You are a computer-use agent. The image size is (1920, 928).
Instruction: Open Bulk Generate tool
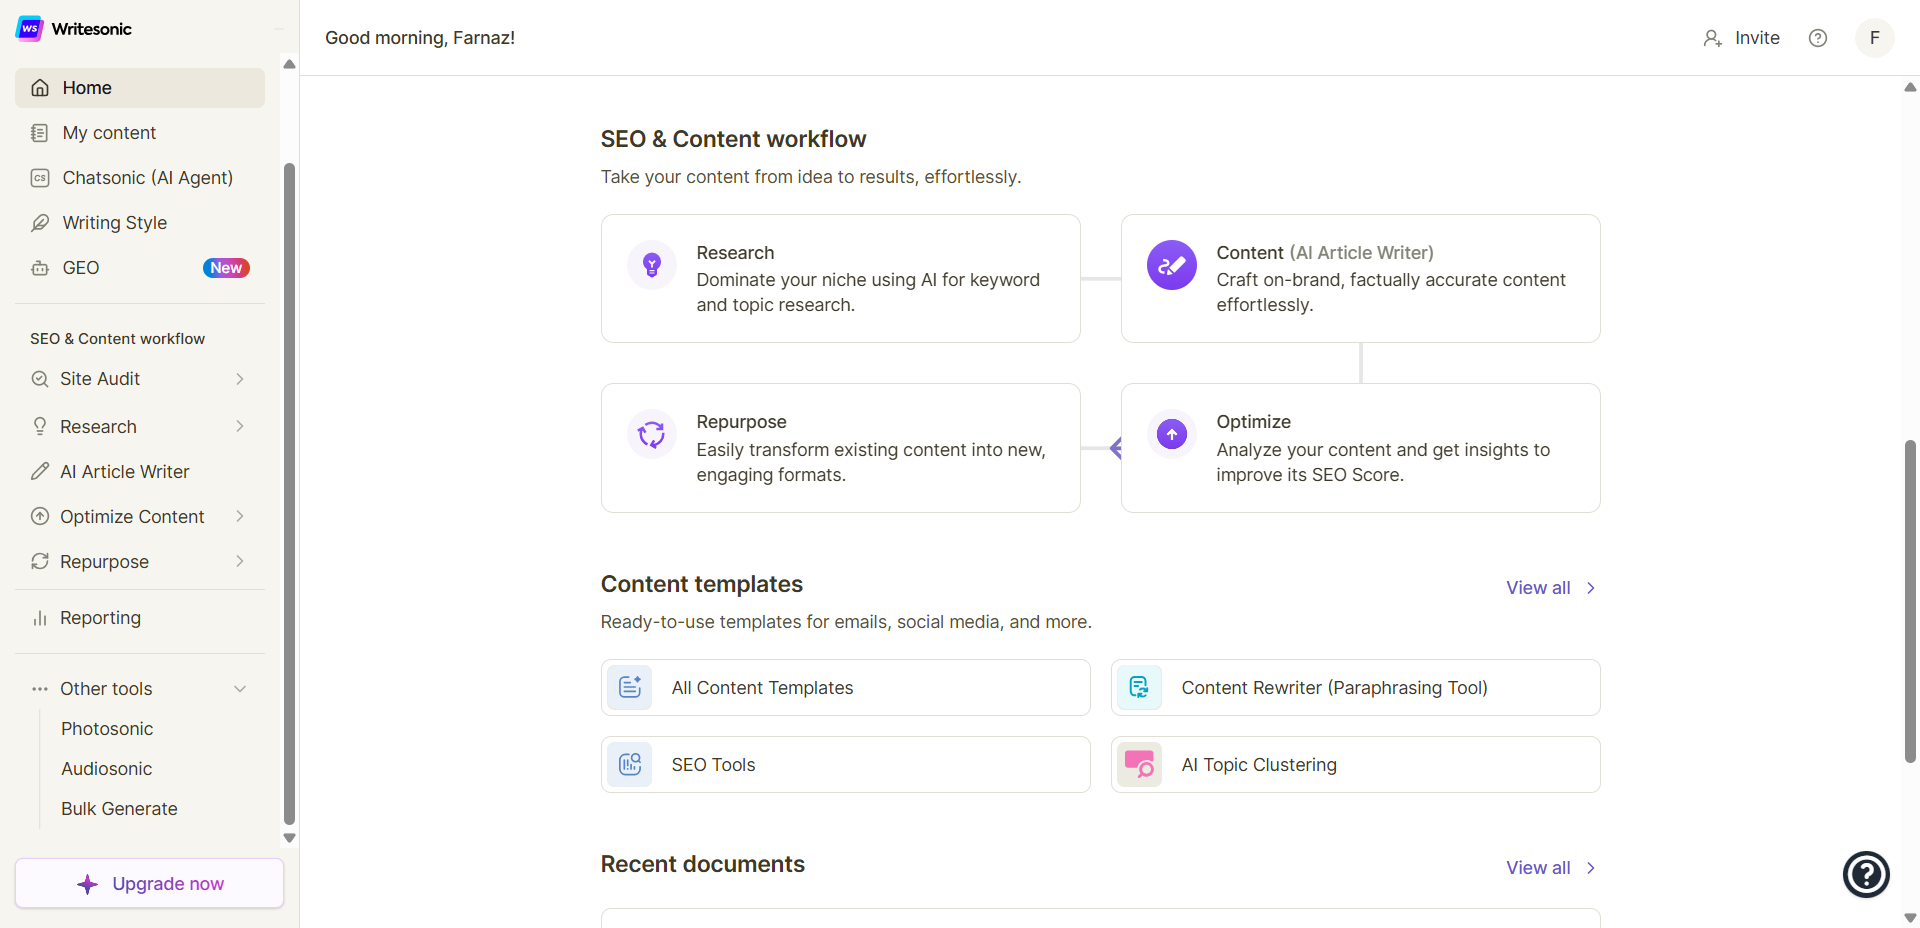tap(119, 809)
